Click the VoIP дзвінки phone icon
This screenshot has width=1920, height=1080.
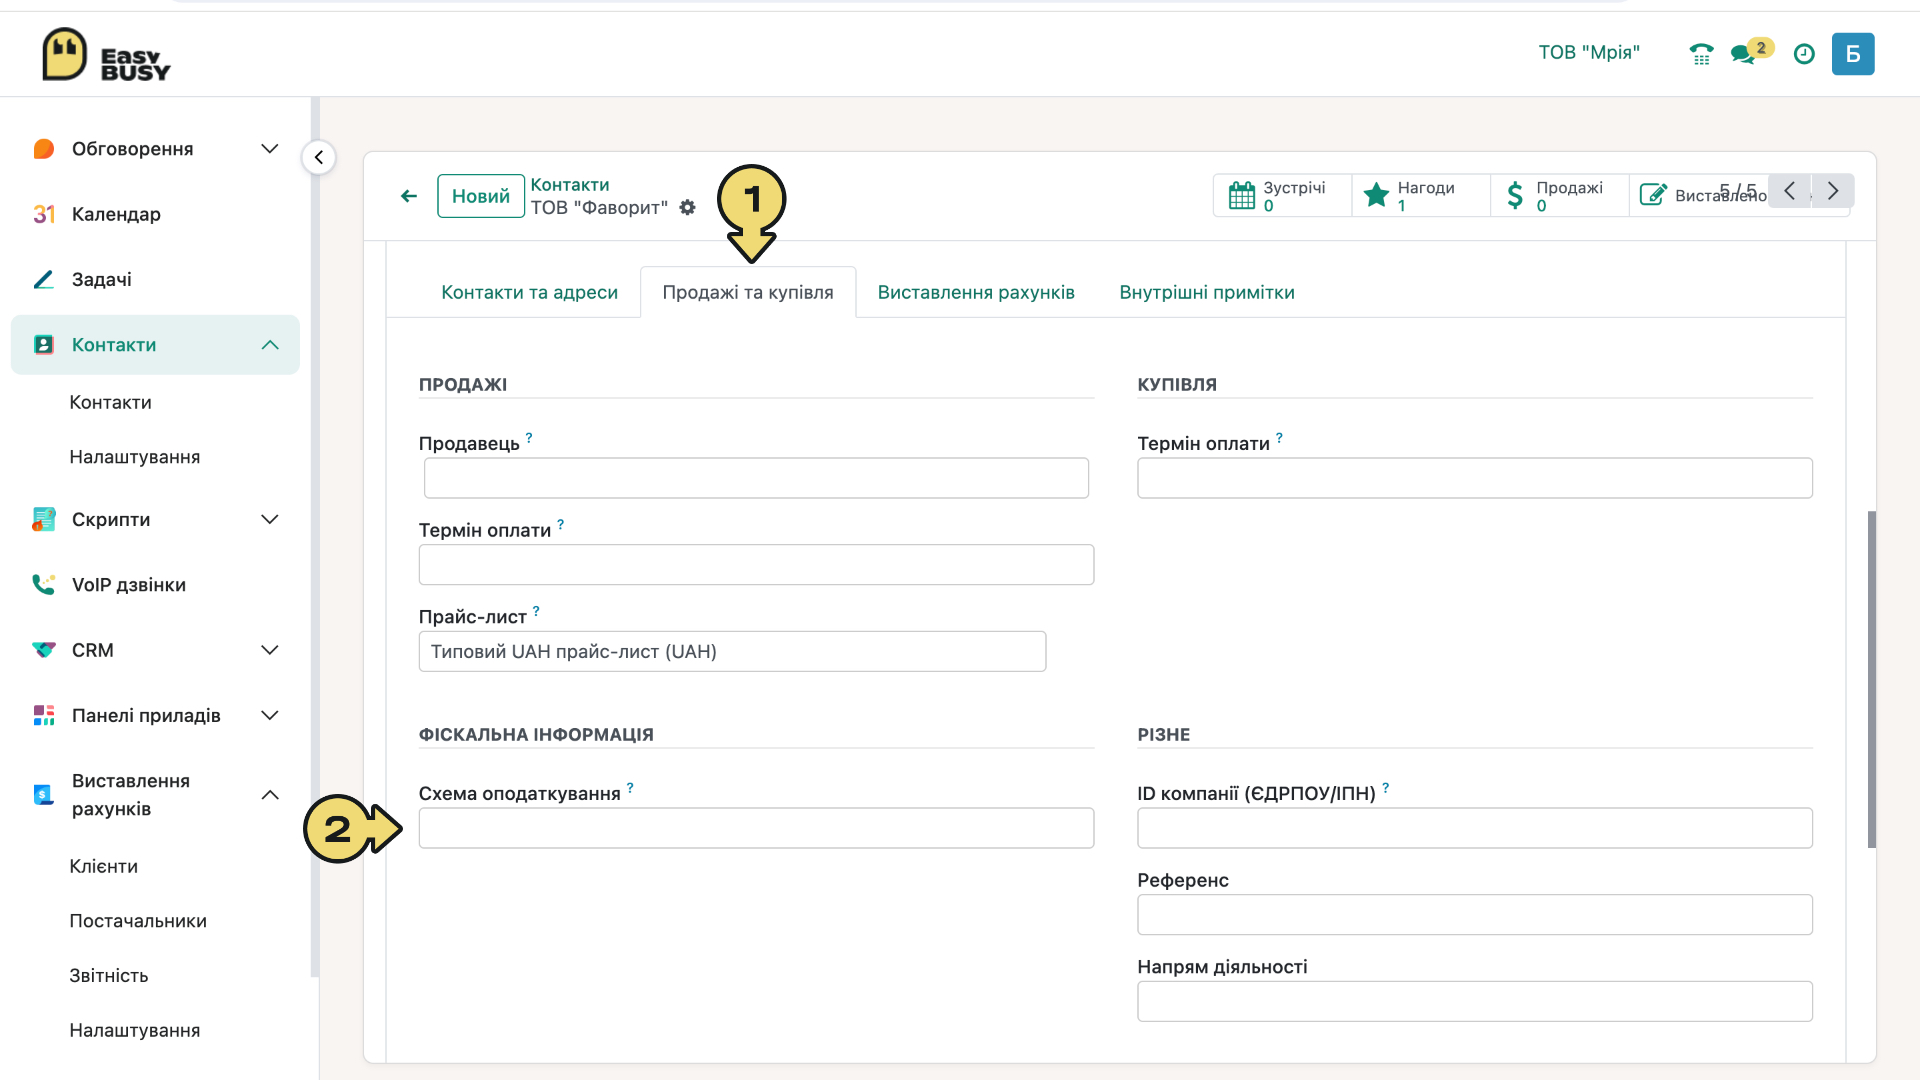pos(43,584)
